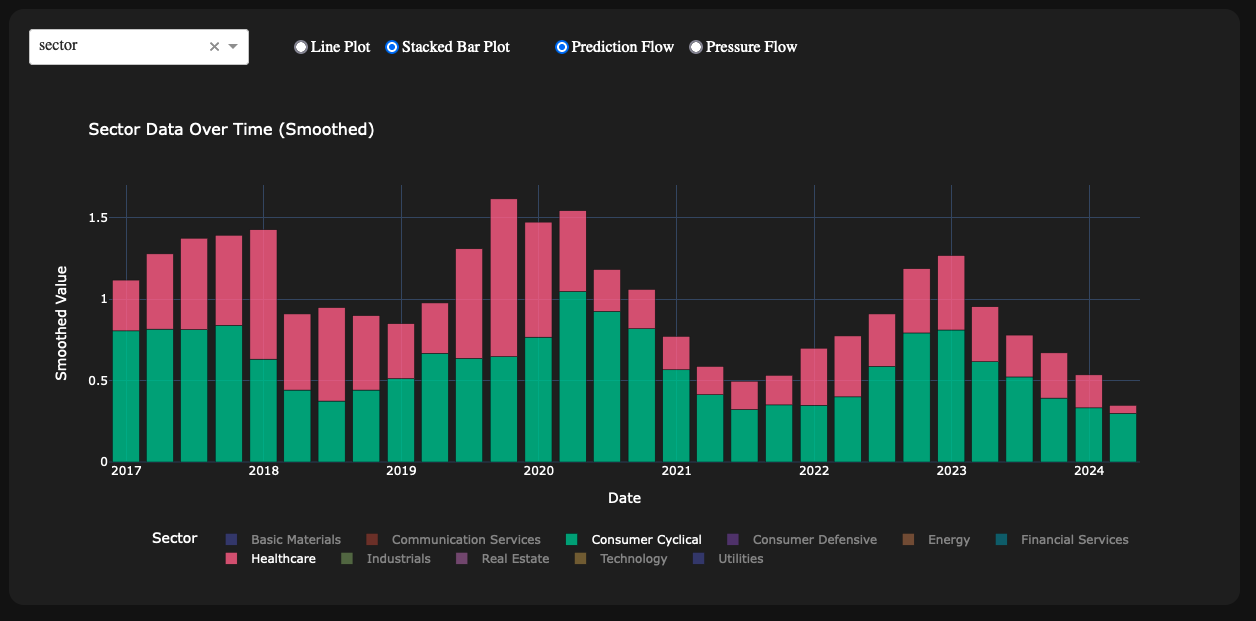Clear the sector selection with the x icon
This screenshot has width=1256, height=621.
click(214, 47)
